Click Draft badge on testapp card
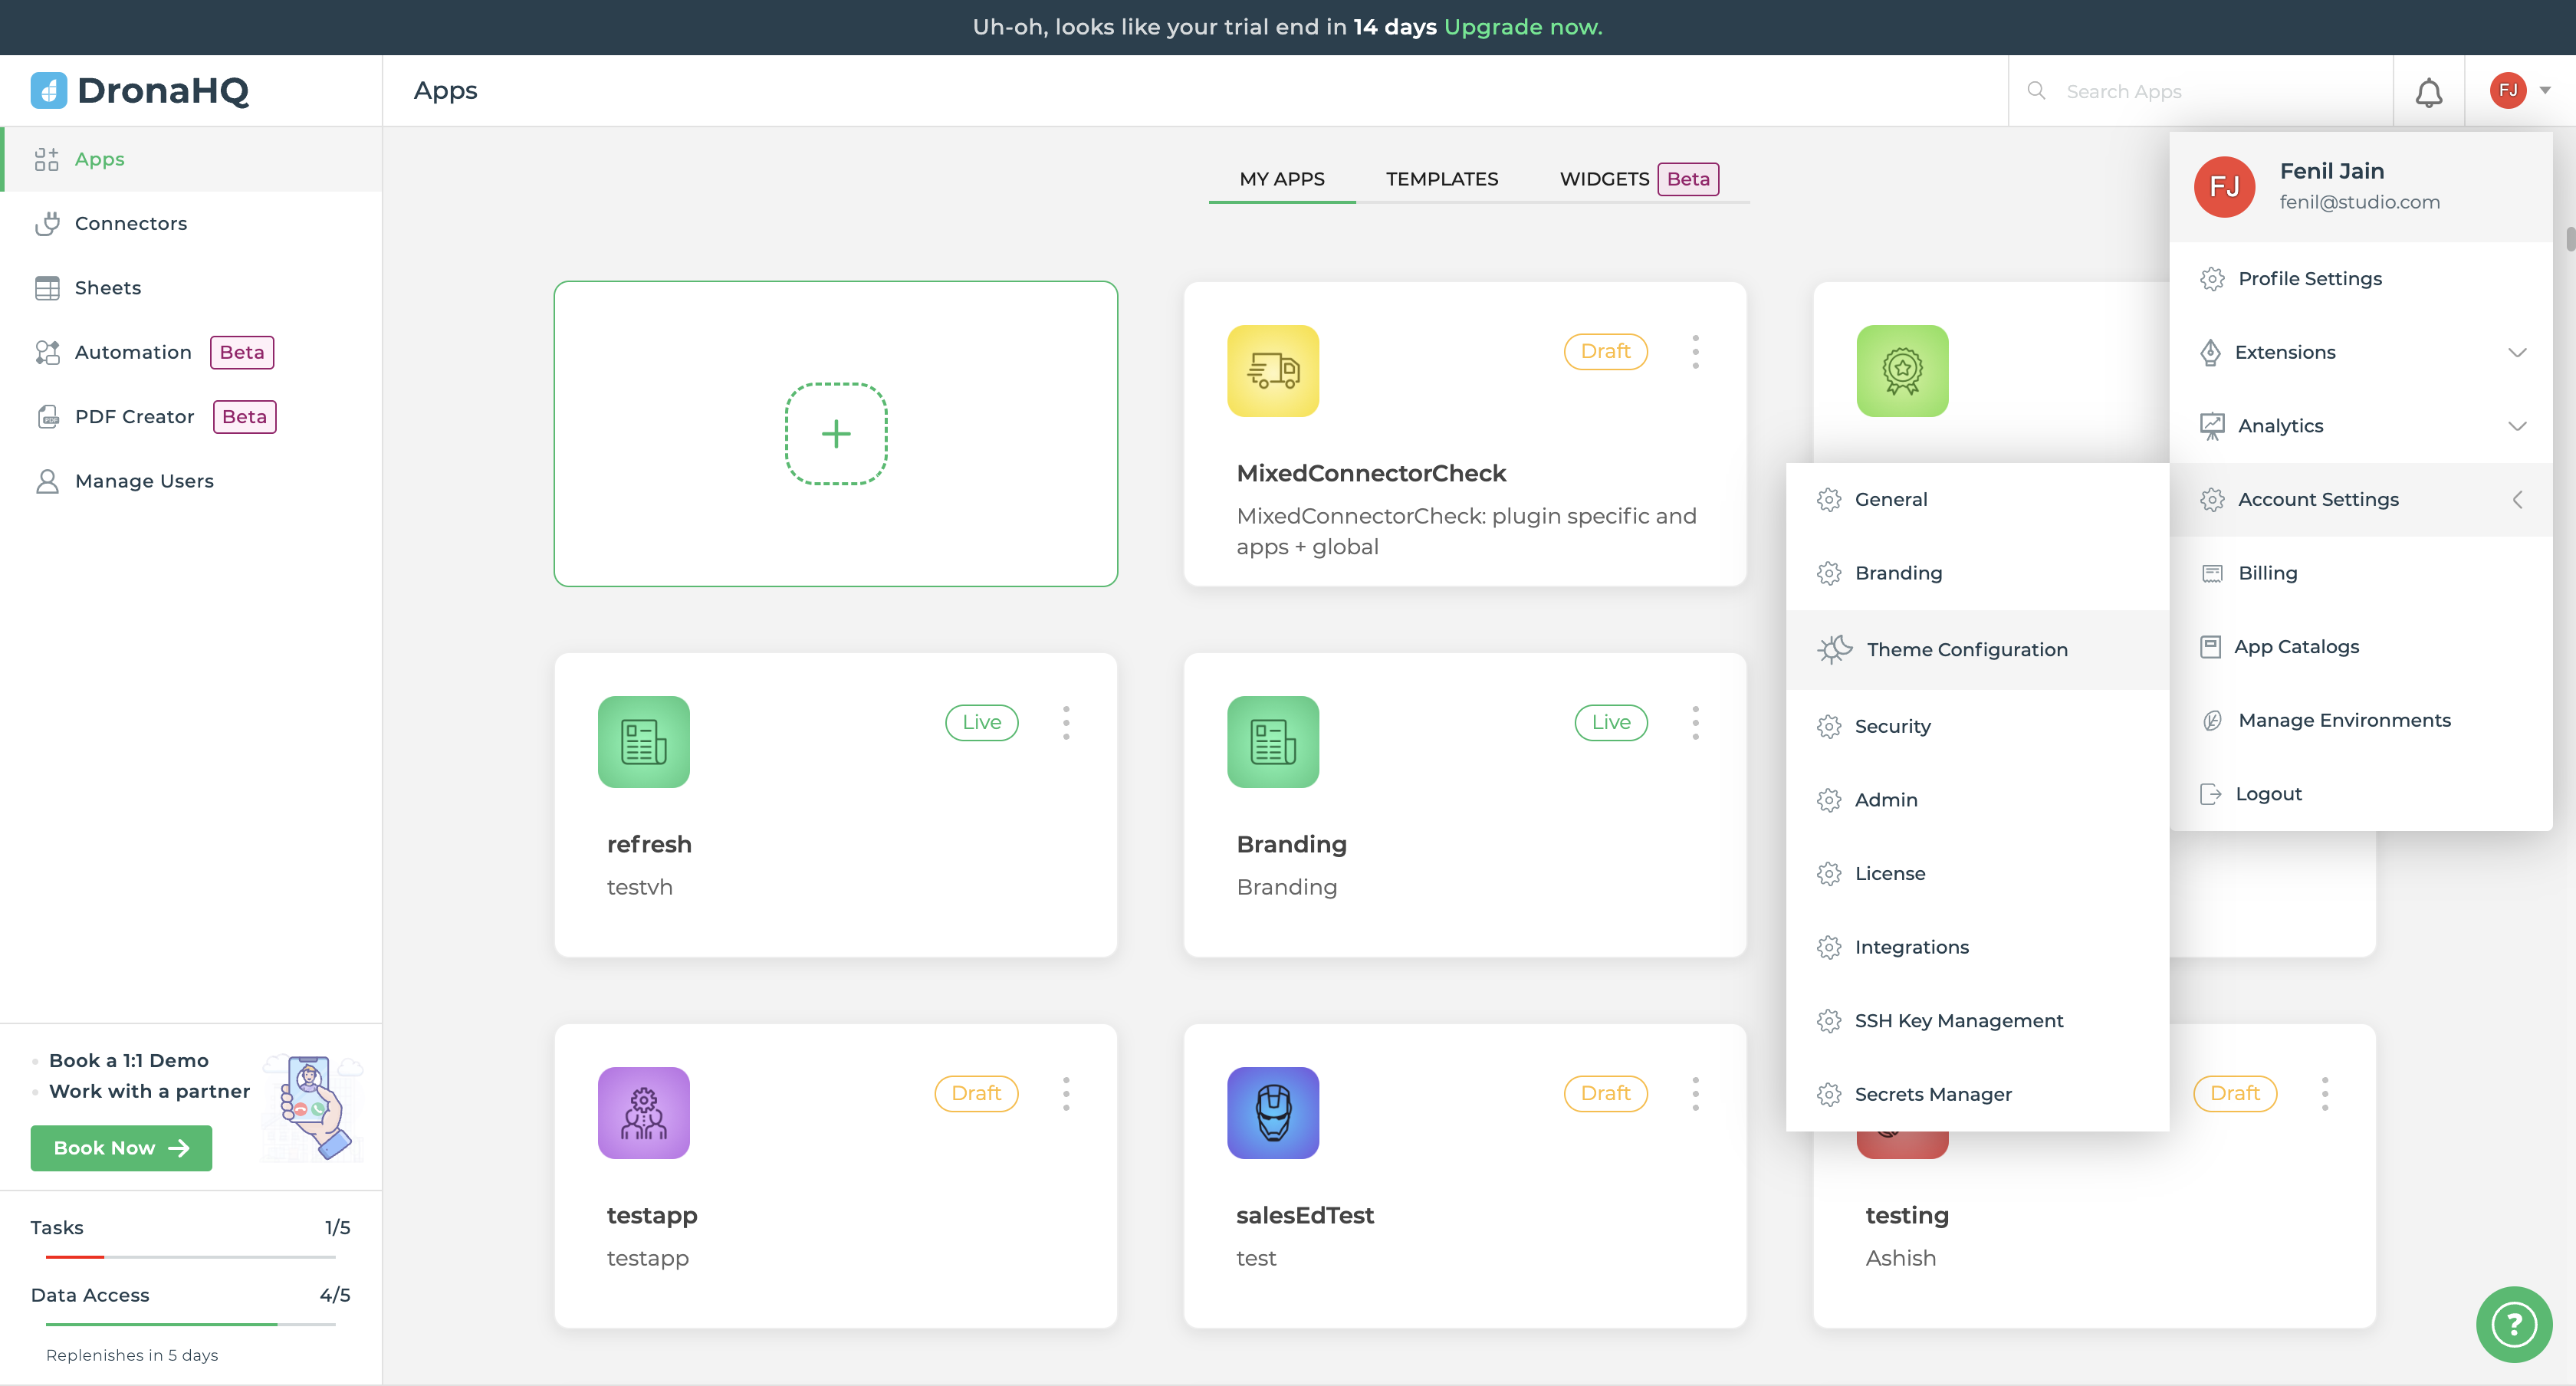 click(975, 1094)
